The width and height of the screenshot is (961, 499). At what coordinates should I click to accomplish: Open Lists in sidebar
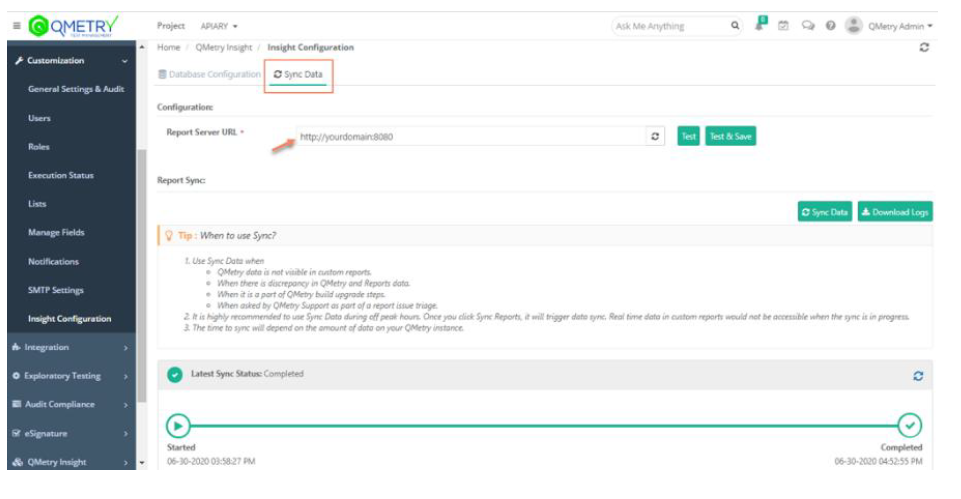[37, 204]
